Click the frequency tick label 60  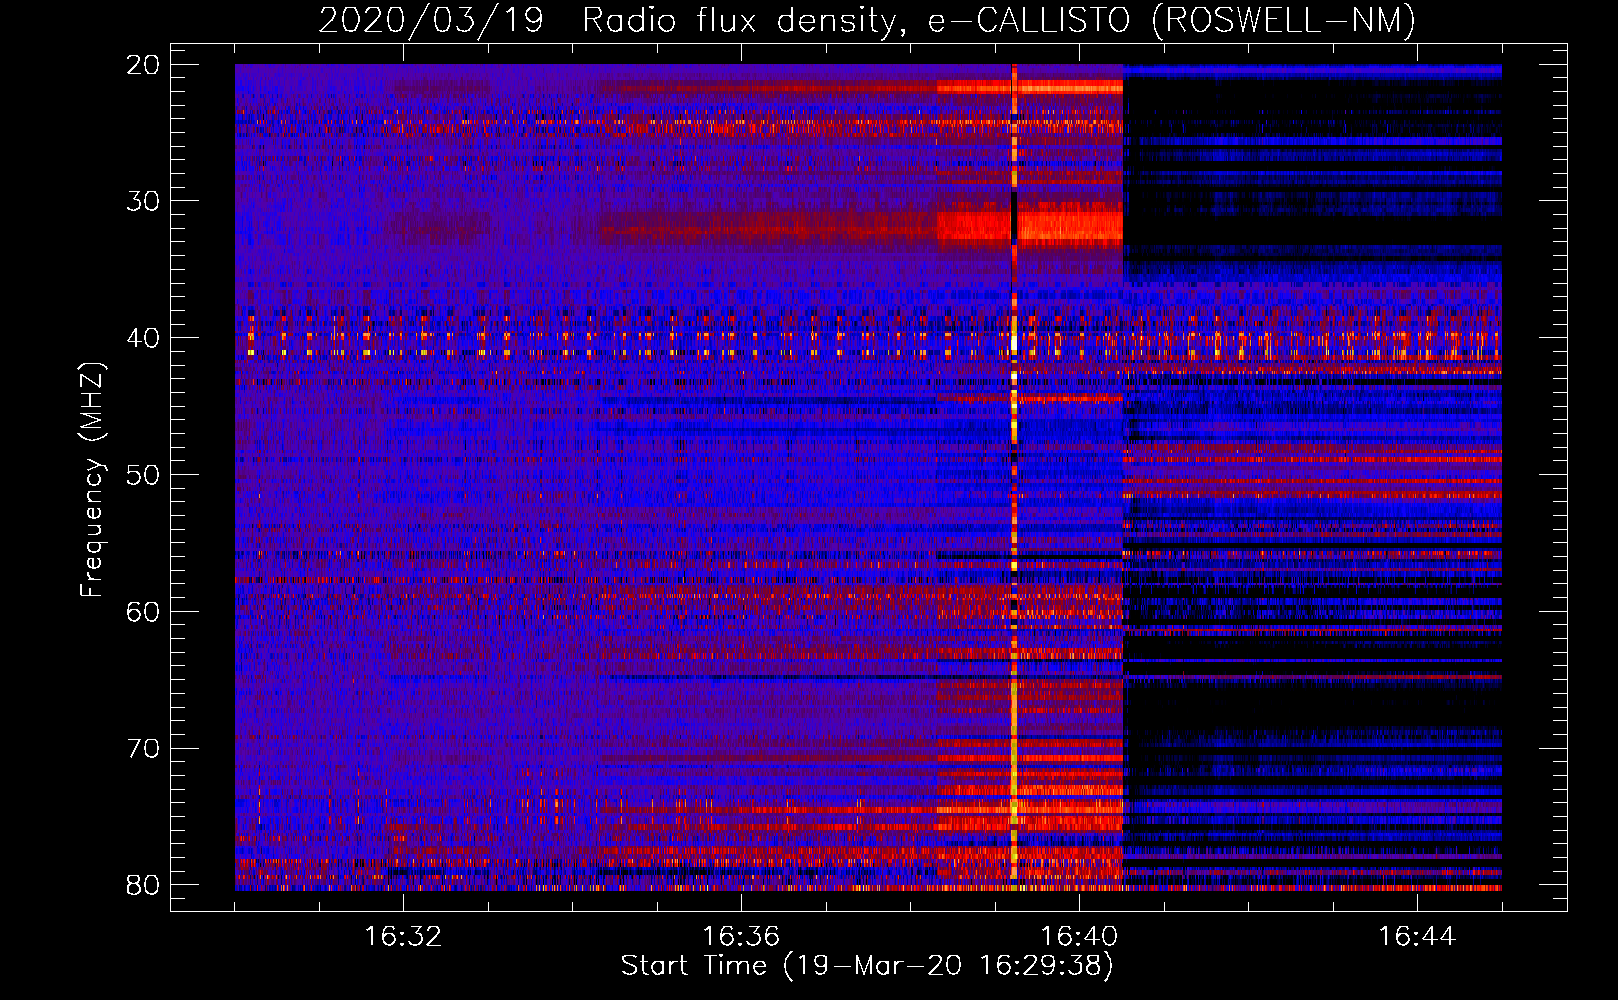(144, 611)
